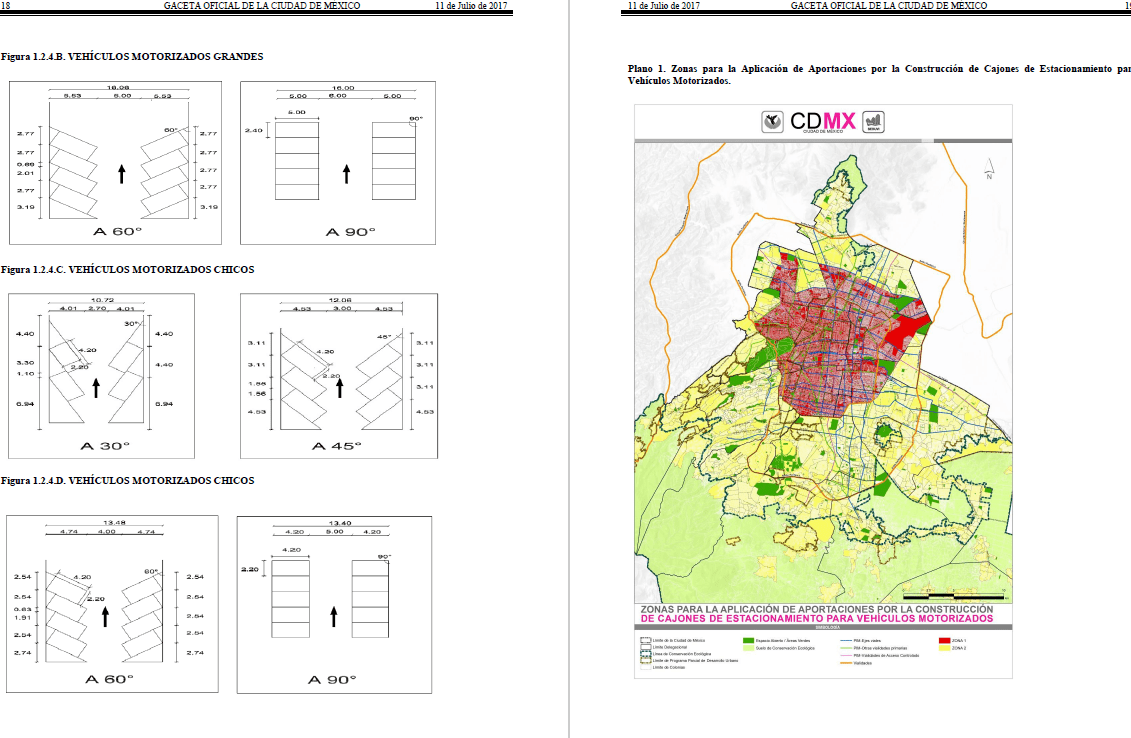The image size is (1131, 738).
Task: Click the gray 'SIMBOLOGÍA' legend bar
Action: tap(824, 628)
